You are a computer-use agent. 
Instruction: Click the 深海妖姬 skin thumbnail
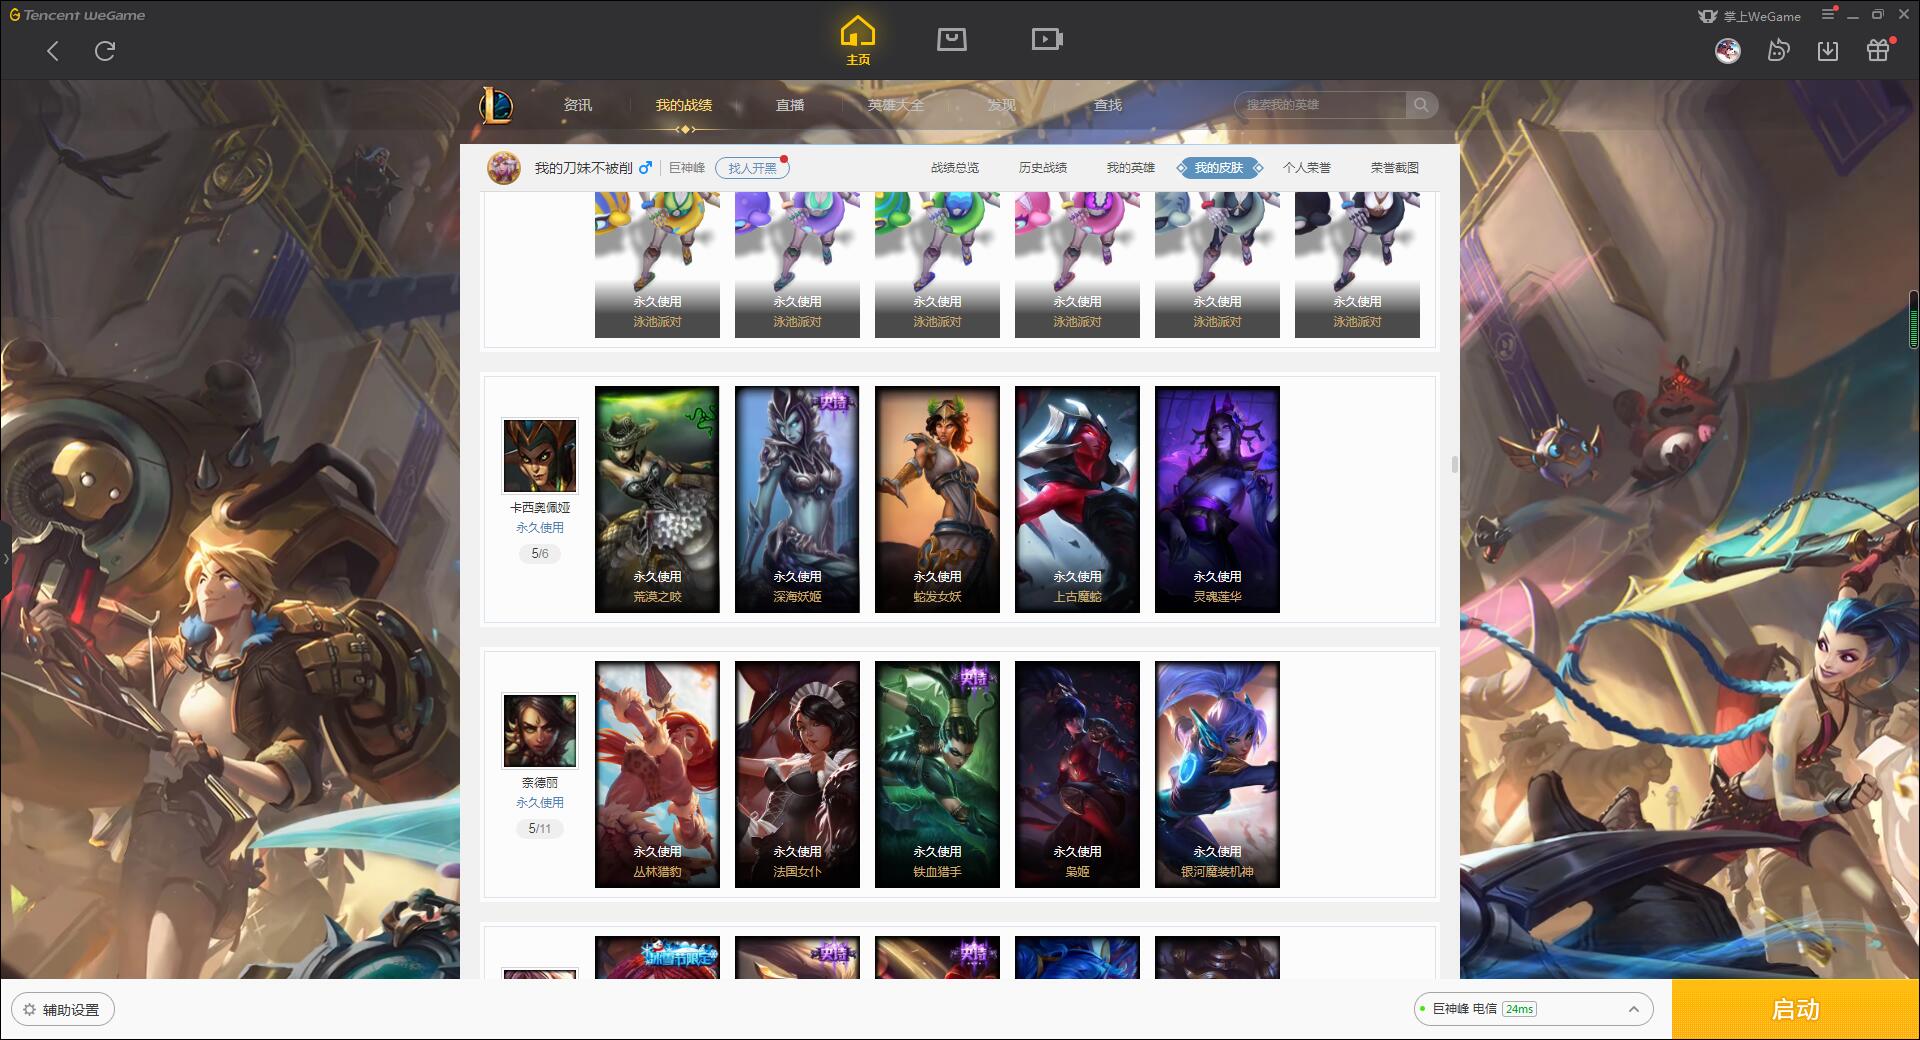(797, 499)
